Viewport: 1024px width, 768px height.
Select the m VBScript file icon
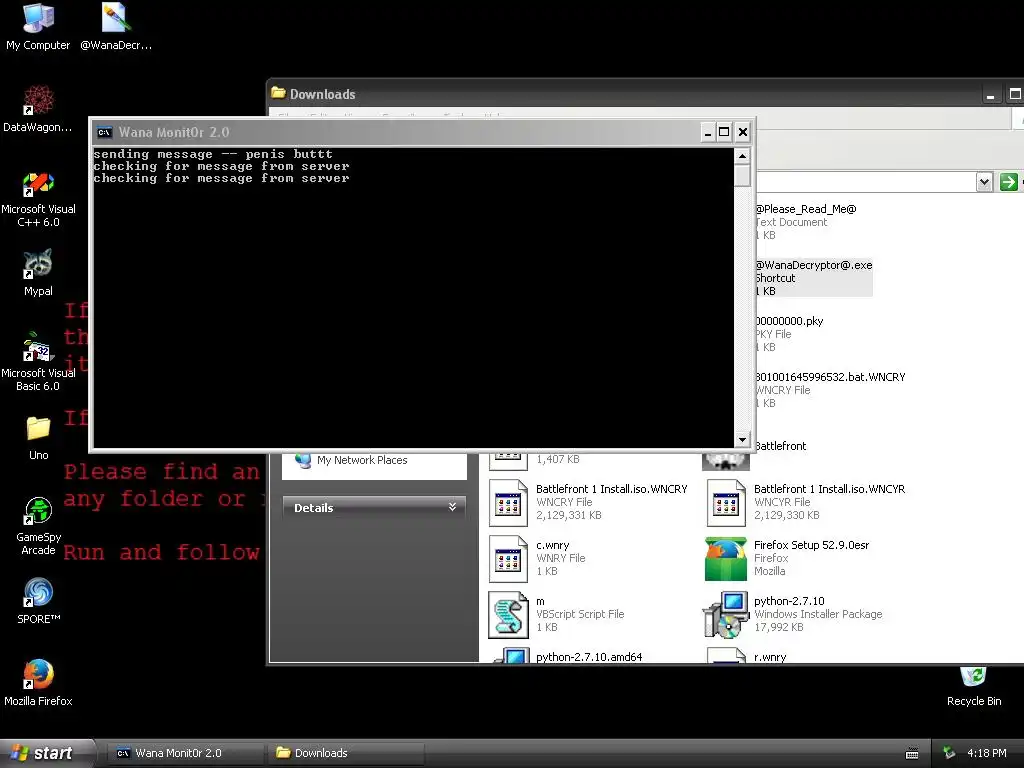508,615
